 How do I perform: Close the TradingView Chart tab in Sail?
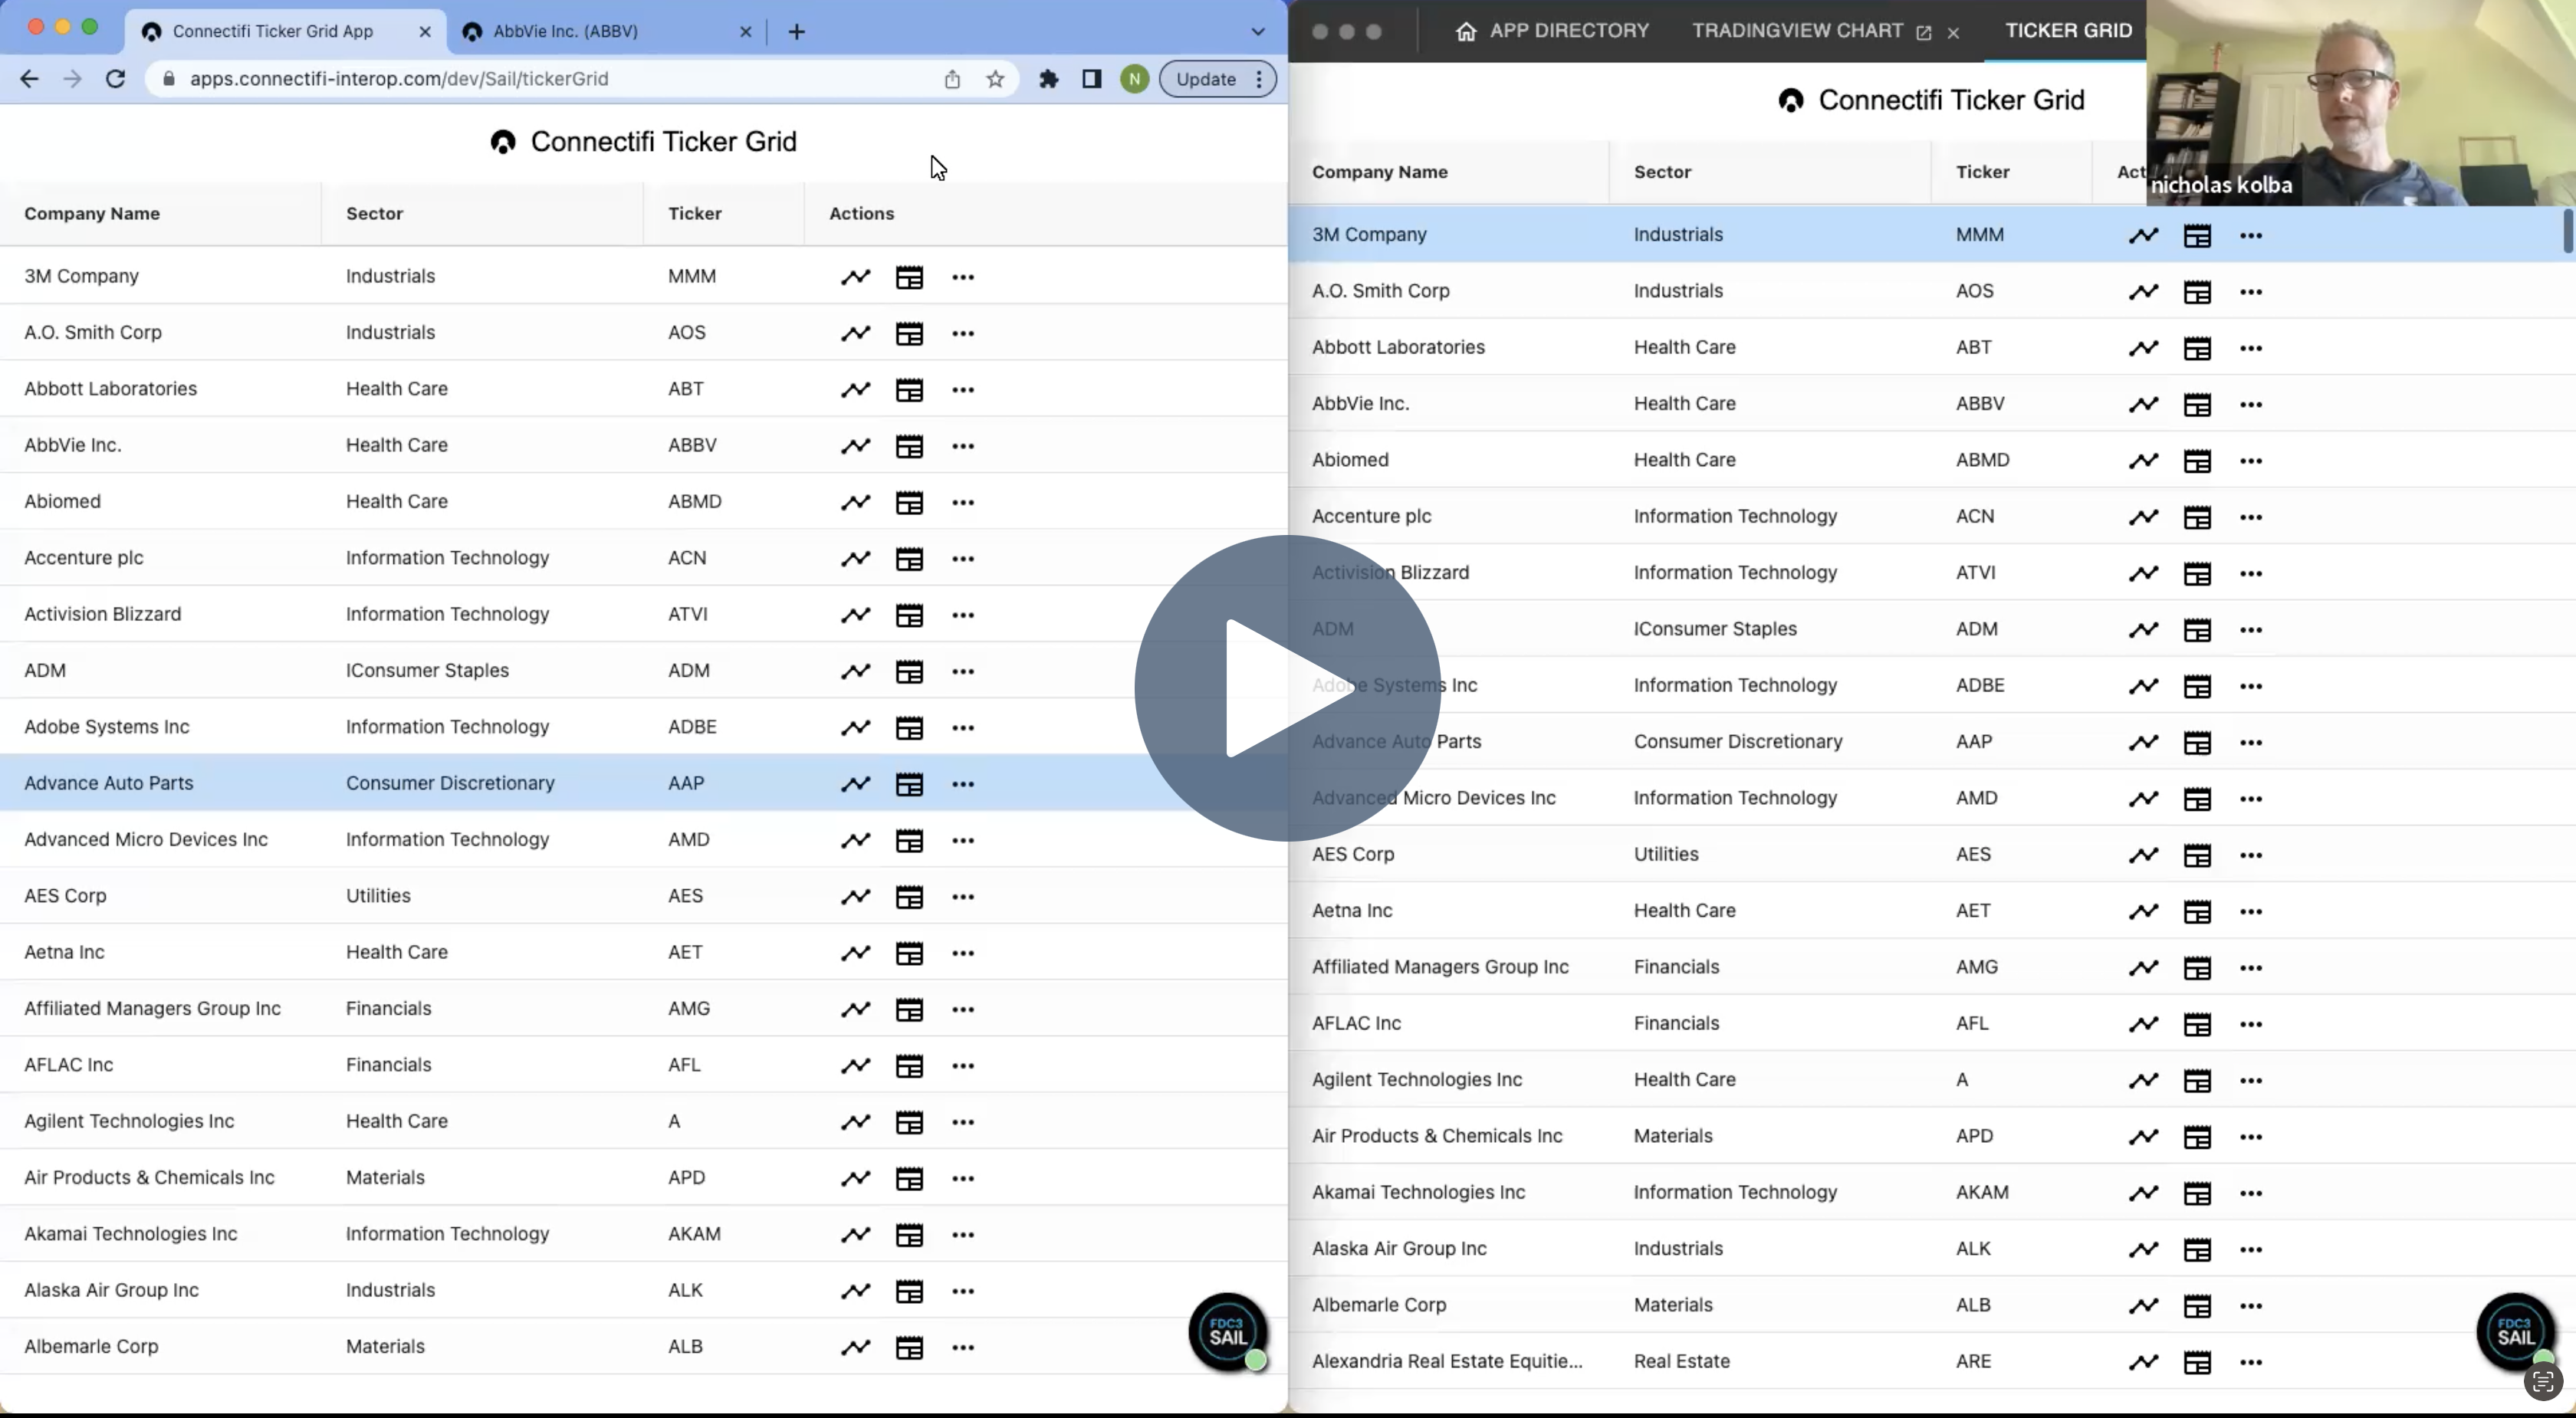(1953, 32)
